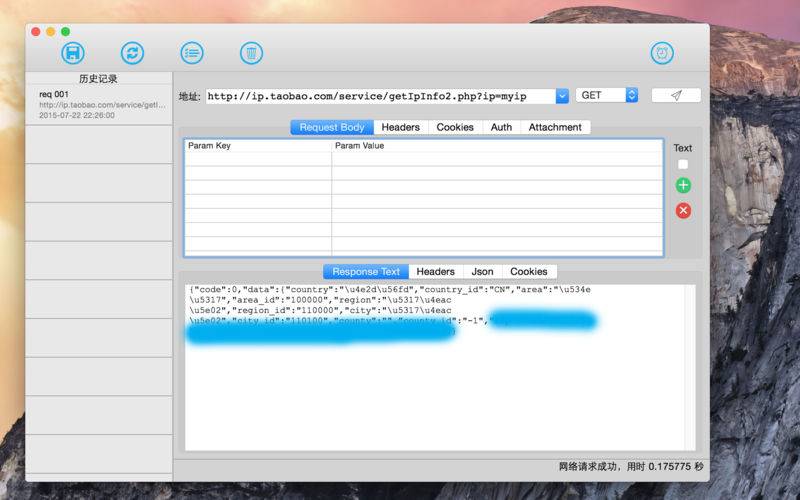Select the response Headers tab
The height and width of the screenshot is (500, 800).
435,271
